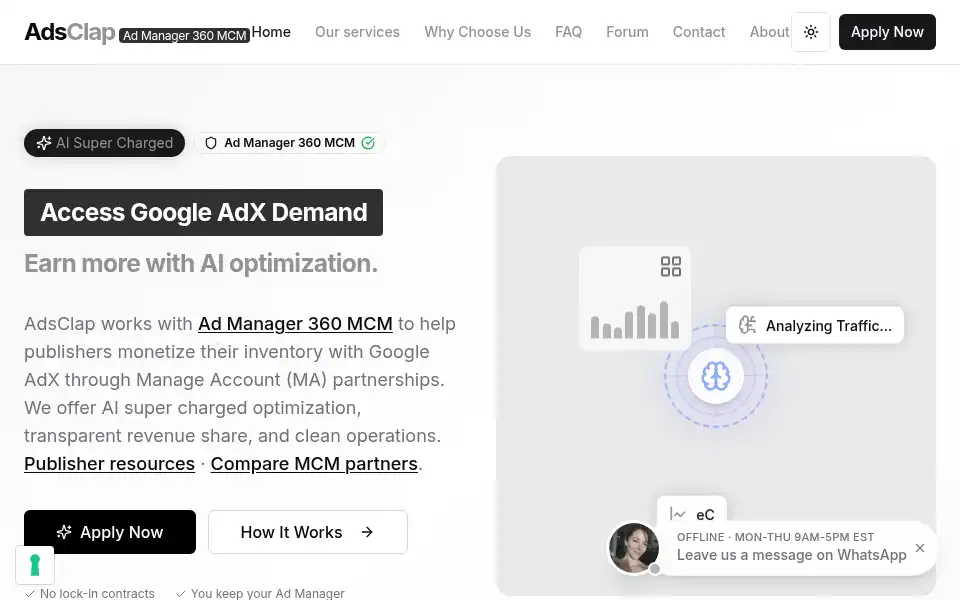This screenshot has width=960, height=600.
Task: Open the Contact nav link
Action: (699, 32)
